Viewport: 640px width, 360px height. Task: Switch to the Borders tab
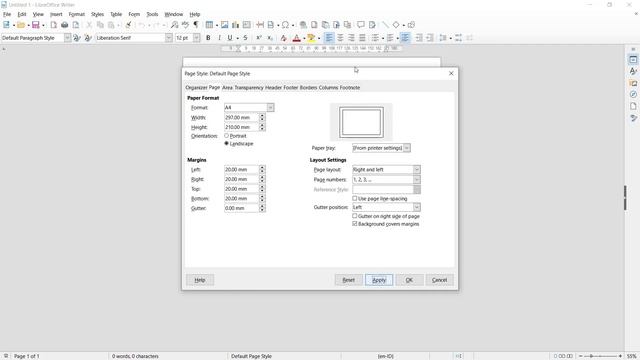point(308,87)
